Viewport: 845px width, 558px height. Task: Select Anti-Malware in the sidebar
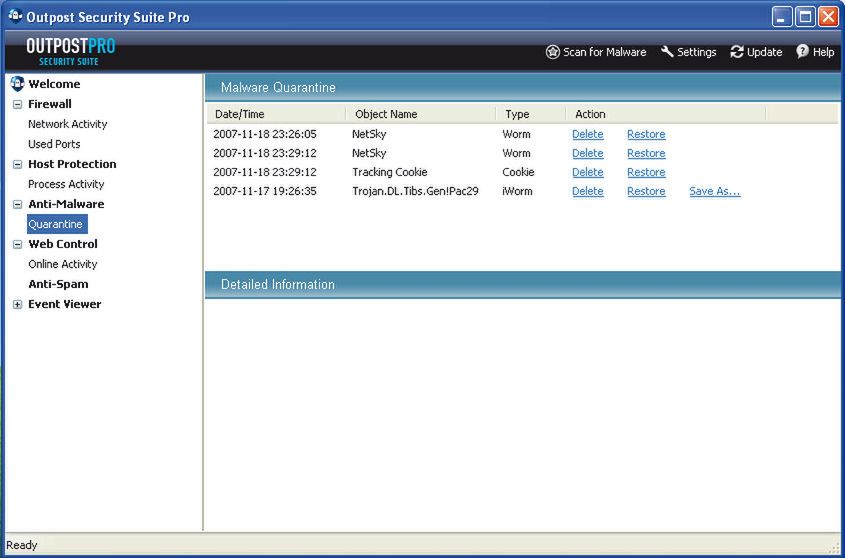pos(66,204)
